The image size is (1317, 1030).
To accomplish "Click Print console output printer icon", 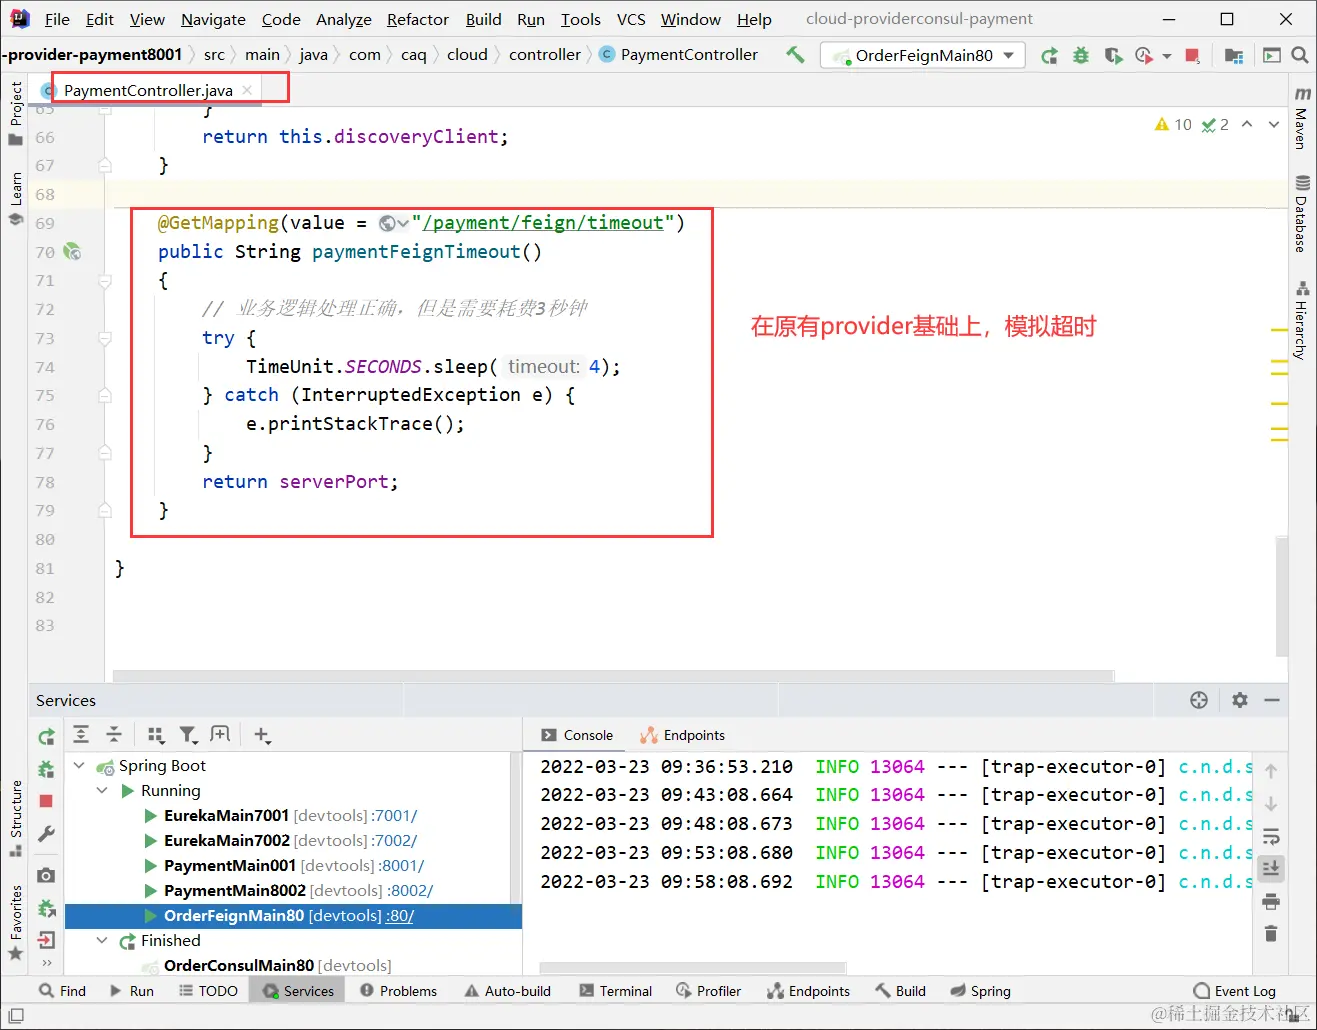I will (1271, 902).
